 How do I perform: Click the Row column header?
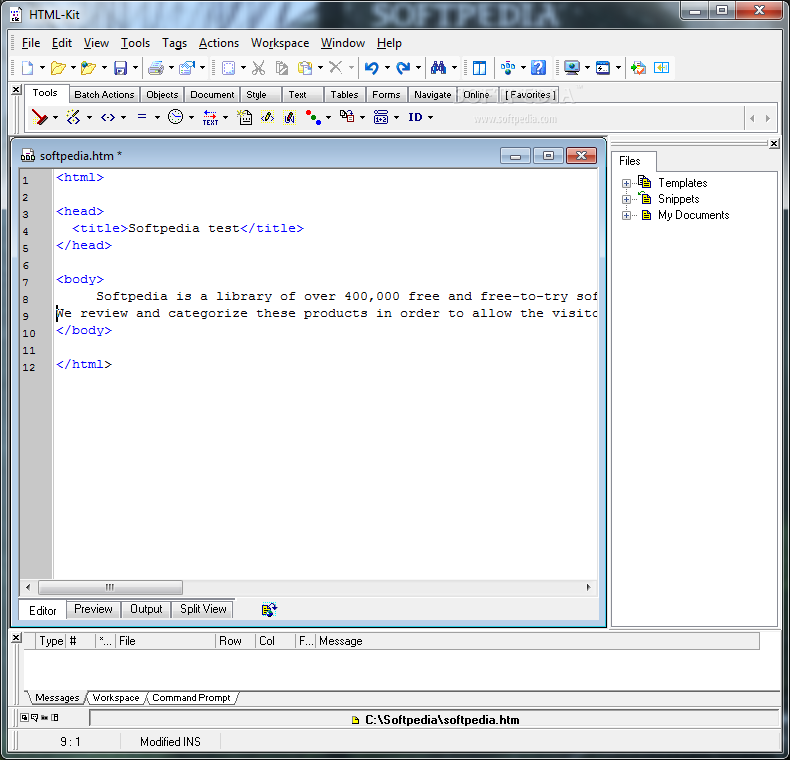pyautogui.click(x=235, y=641)
